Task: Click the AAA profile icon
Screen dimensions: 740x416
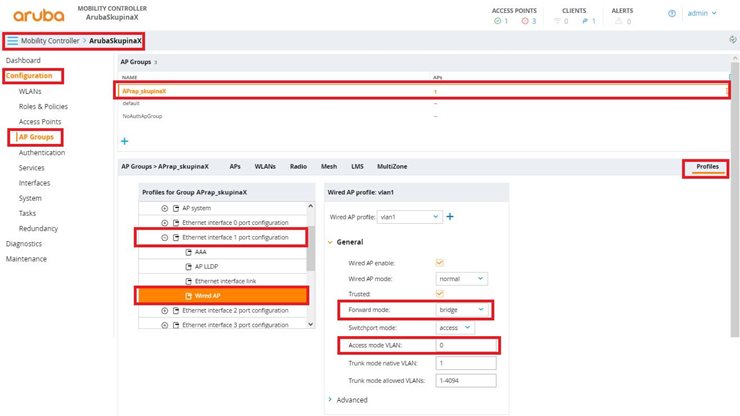Action: click(x=189, y=252)
